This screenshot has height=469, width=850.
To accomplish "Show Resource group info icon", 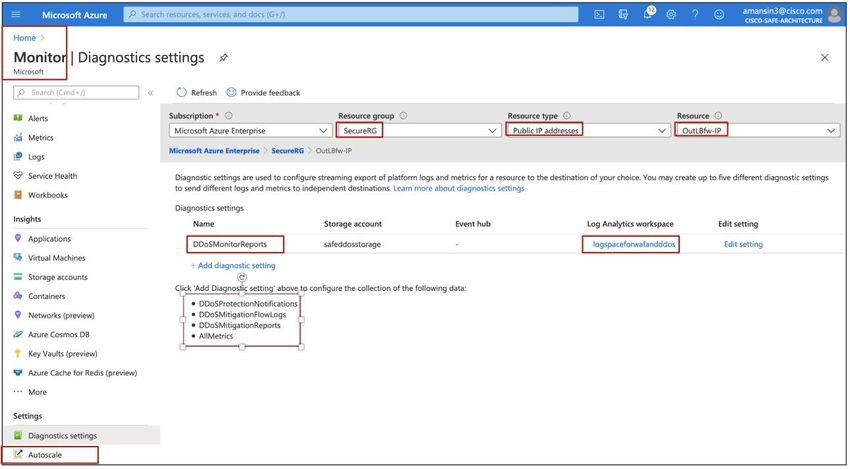I will tap(403, 115).
